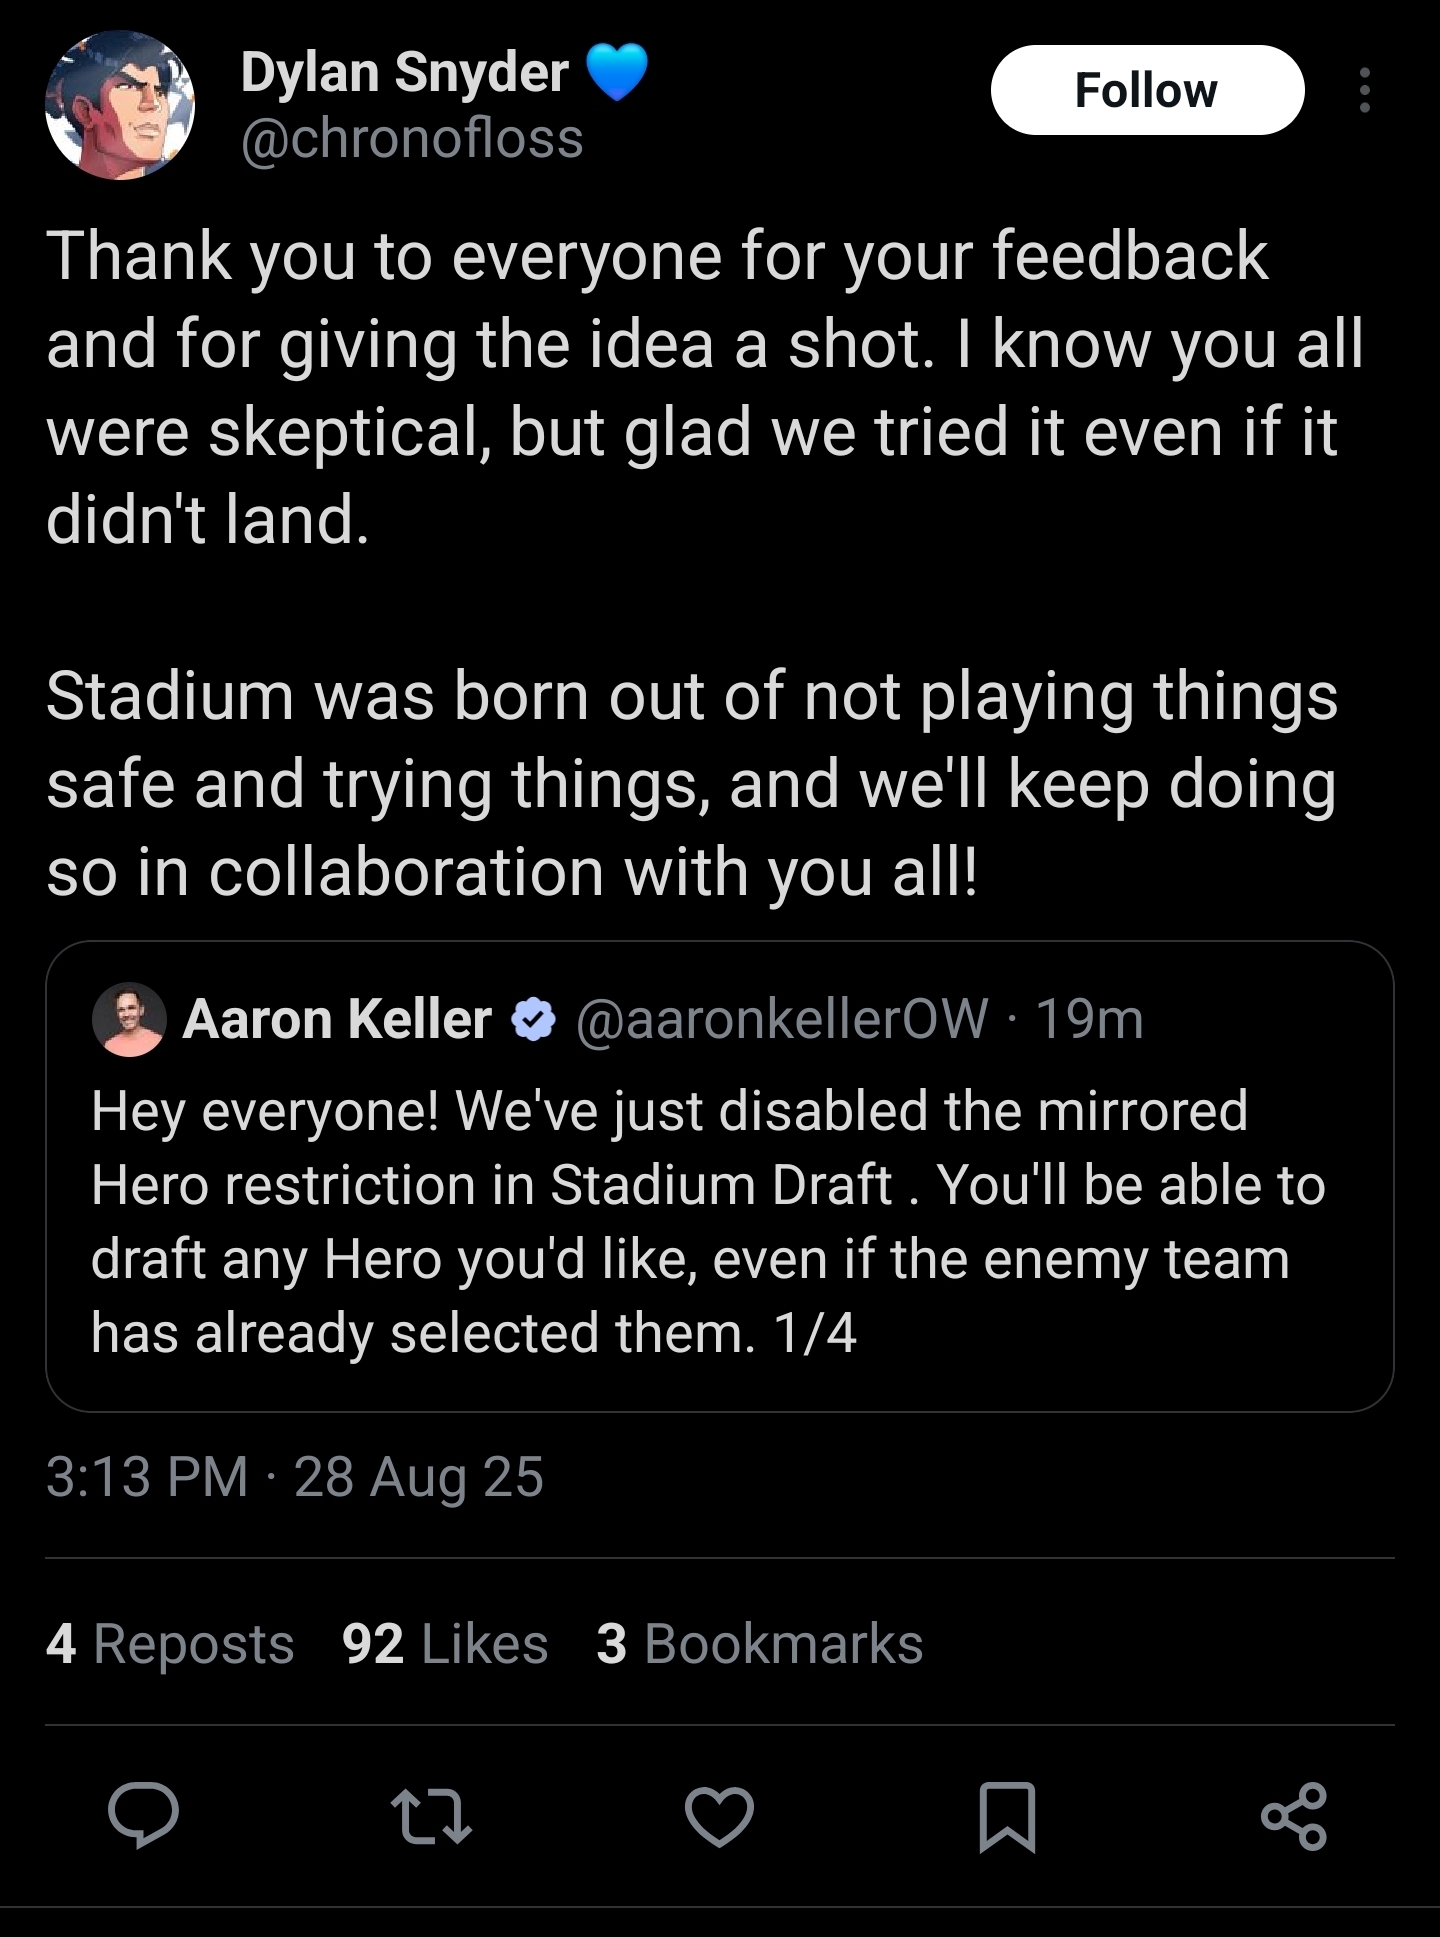
Task: Open the quoted tweet about Stadium Draft
Action: (x=719, y=1222)
